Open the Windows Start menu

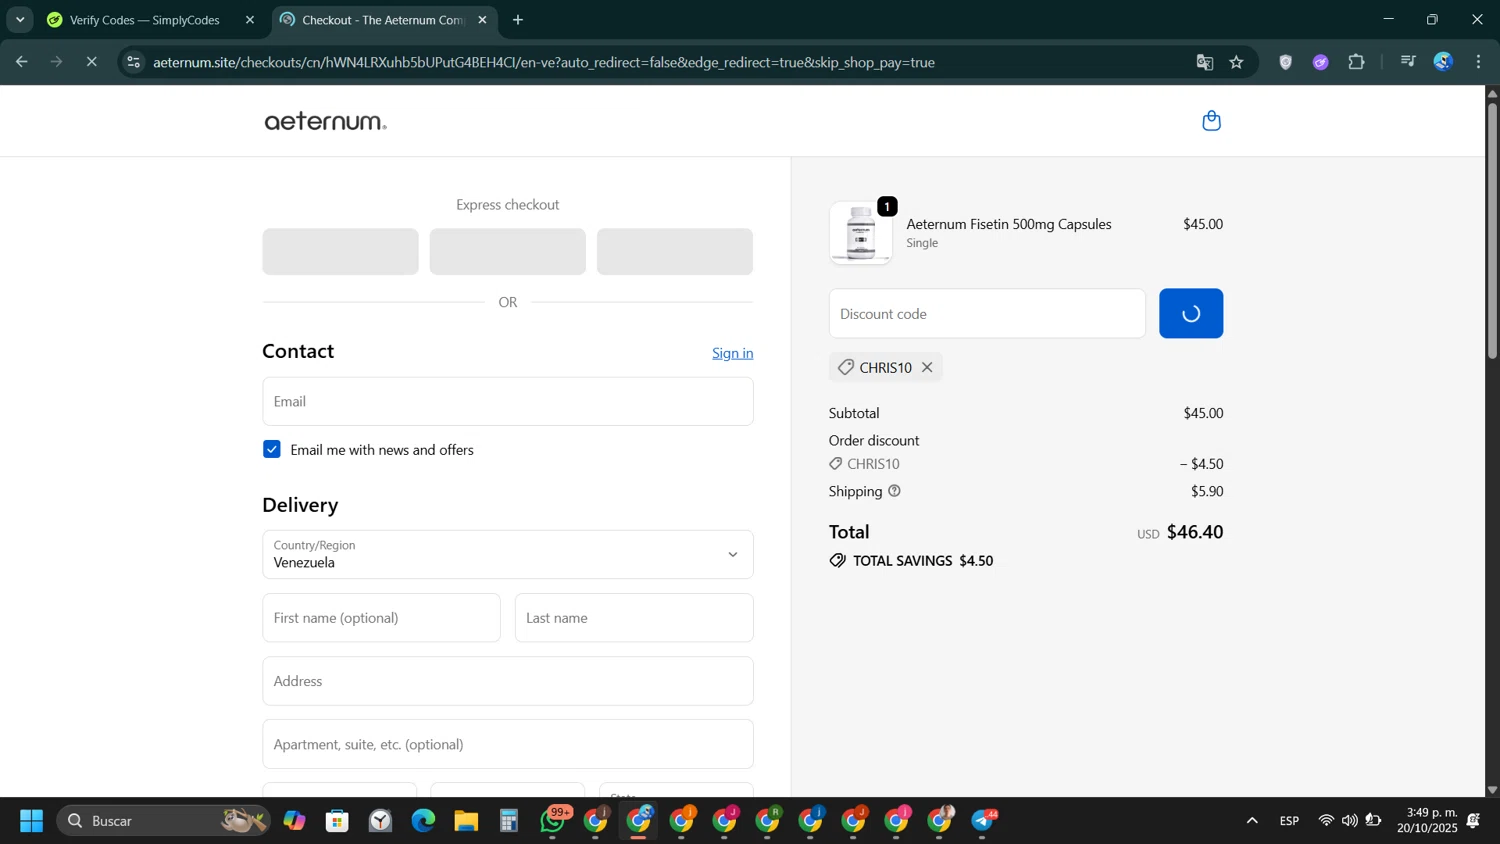[x=31, y=821]
